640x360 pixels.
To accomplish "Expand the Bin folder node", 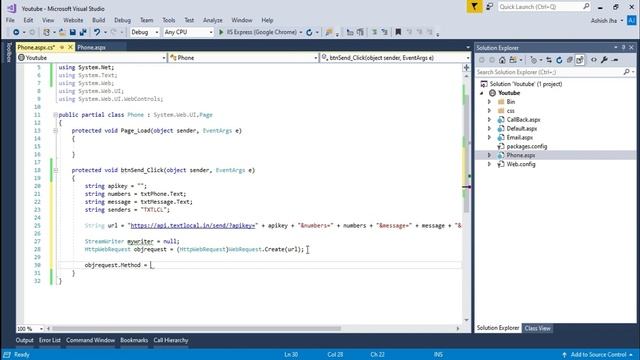I will (489, 102).
